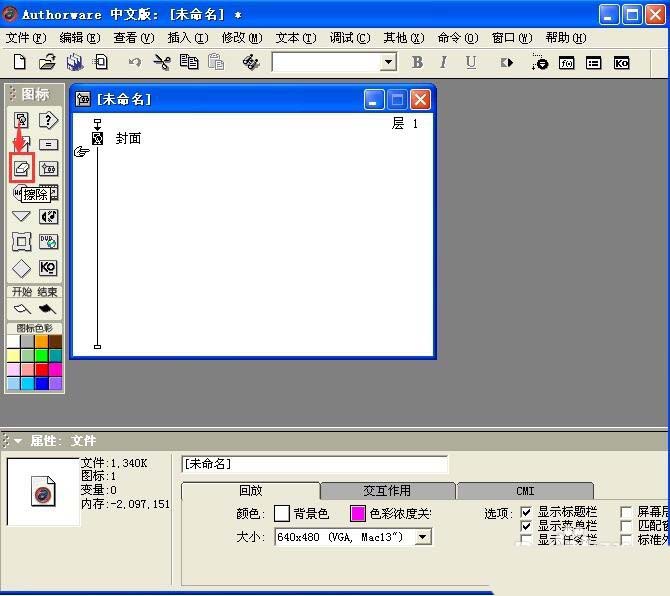
Task: Toggle the 显示任务栏 checkbox
Action: (526, 539)
